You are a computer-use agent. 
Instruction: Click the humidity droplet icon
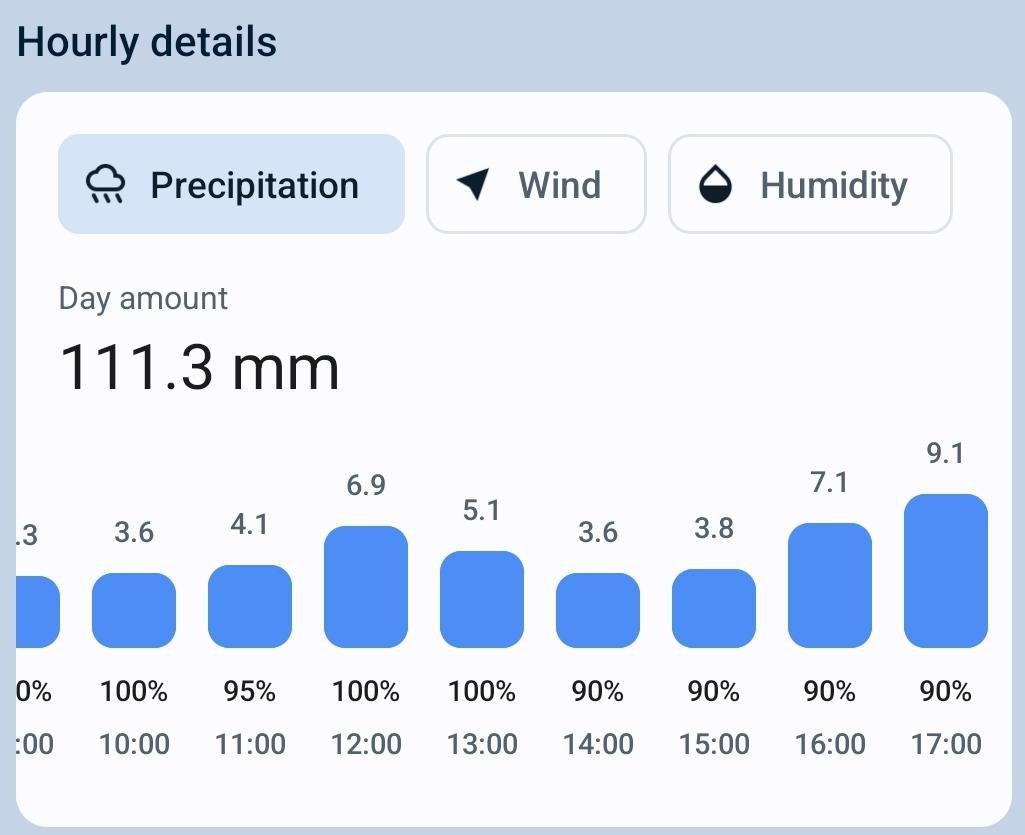(715, 185)
